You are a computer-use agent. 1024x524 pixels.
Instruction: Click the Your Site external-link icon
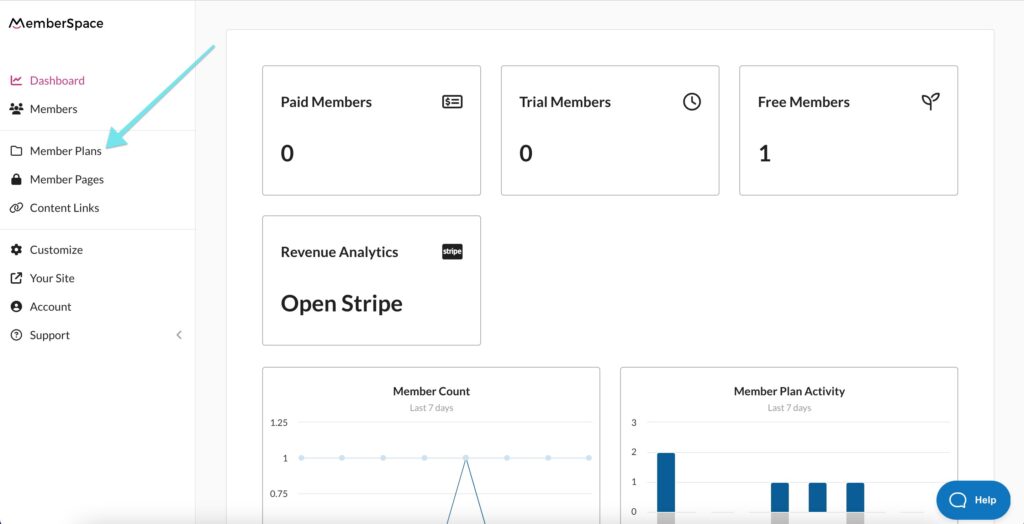(16, 278)
